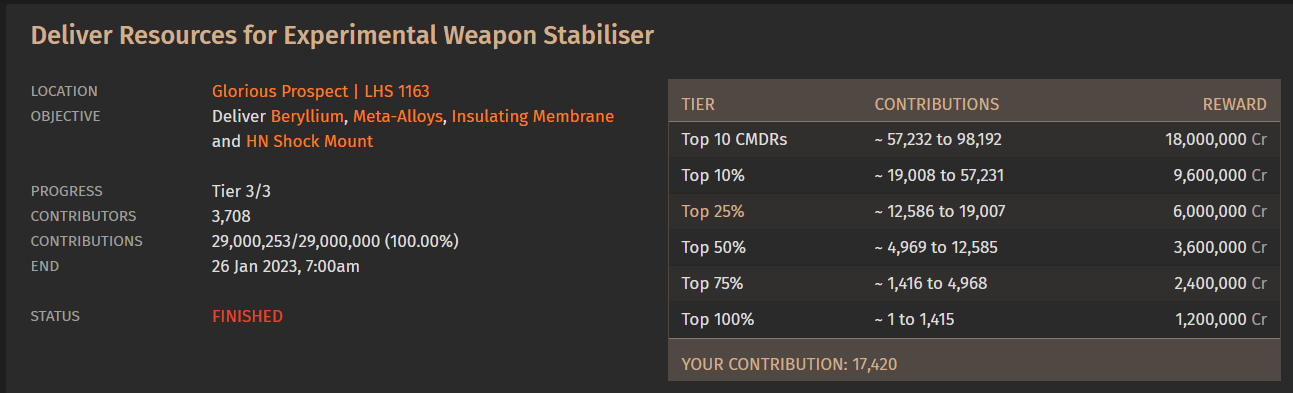This screenshot has width=1293, height=393.
Task: Open the HN Shock Mount link
Action: coord(309,142)
